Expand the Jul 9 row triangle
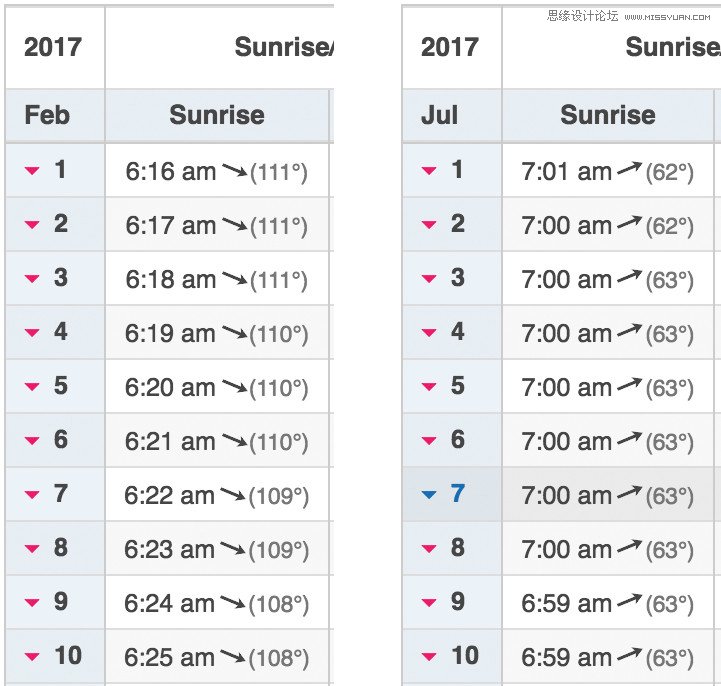 pyautogui.click(x=429, y=603)
